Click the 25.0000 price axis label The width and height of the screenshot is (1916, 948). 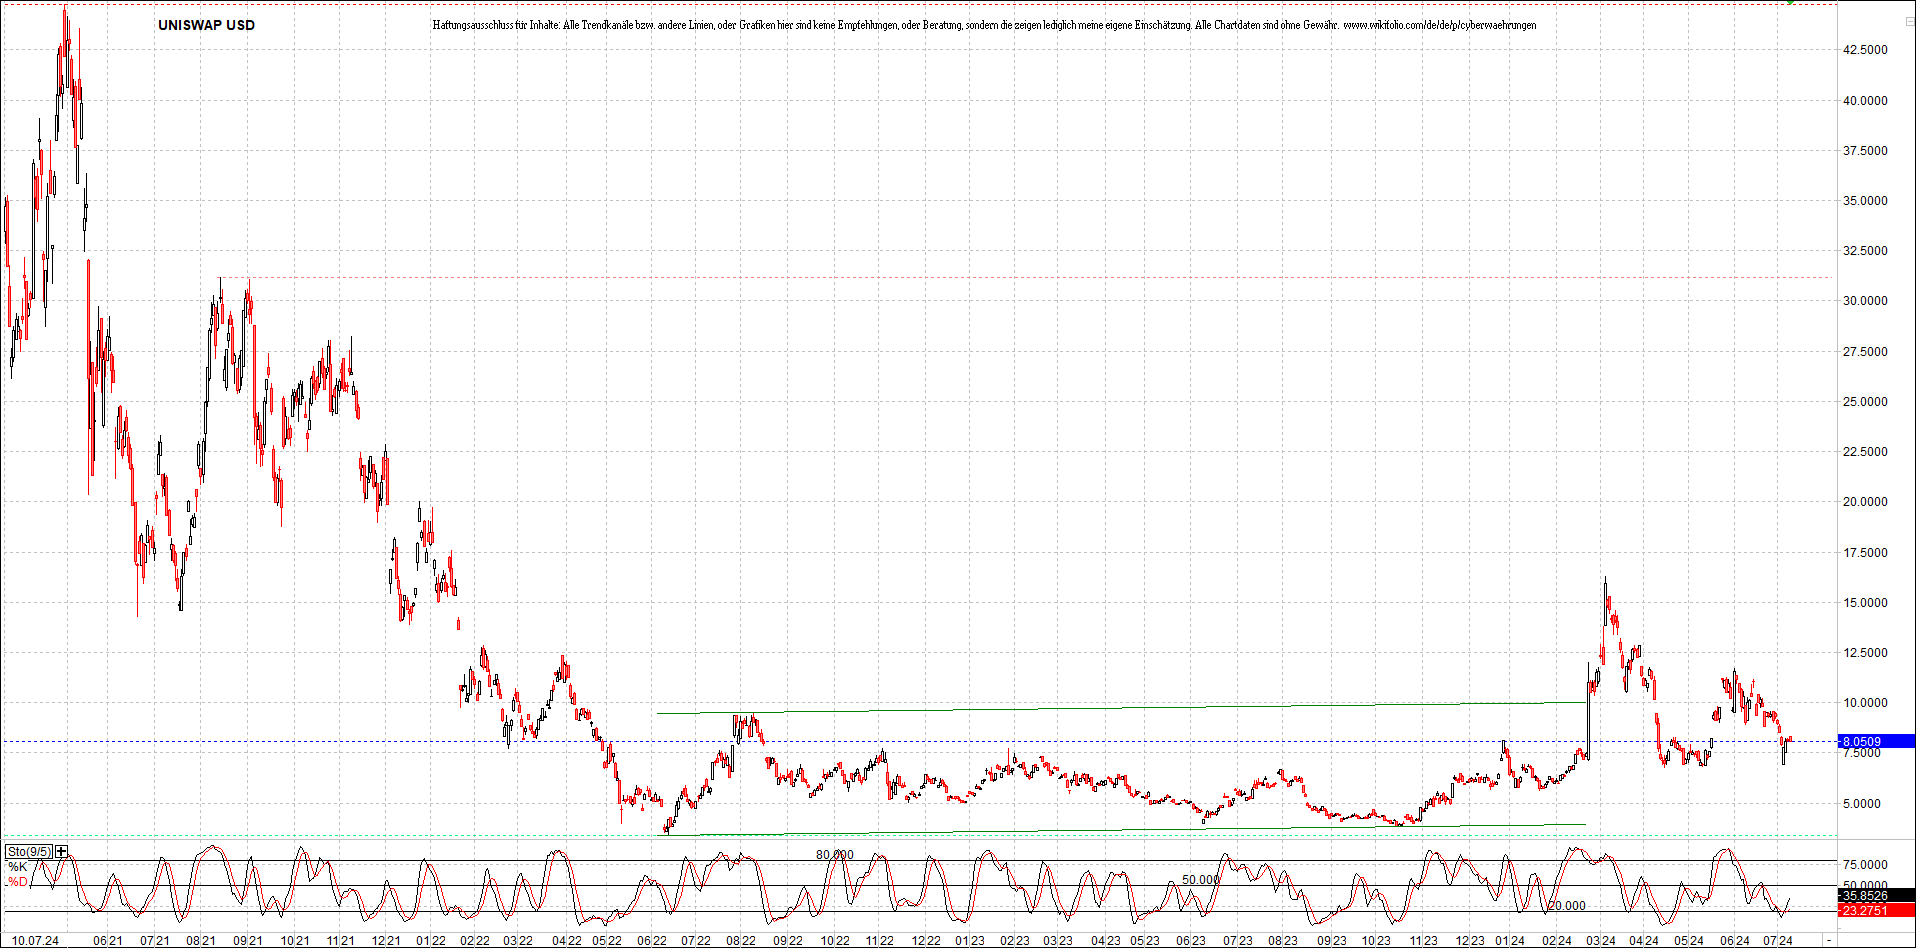pyautogui.click(x=1866, y=402)
